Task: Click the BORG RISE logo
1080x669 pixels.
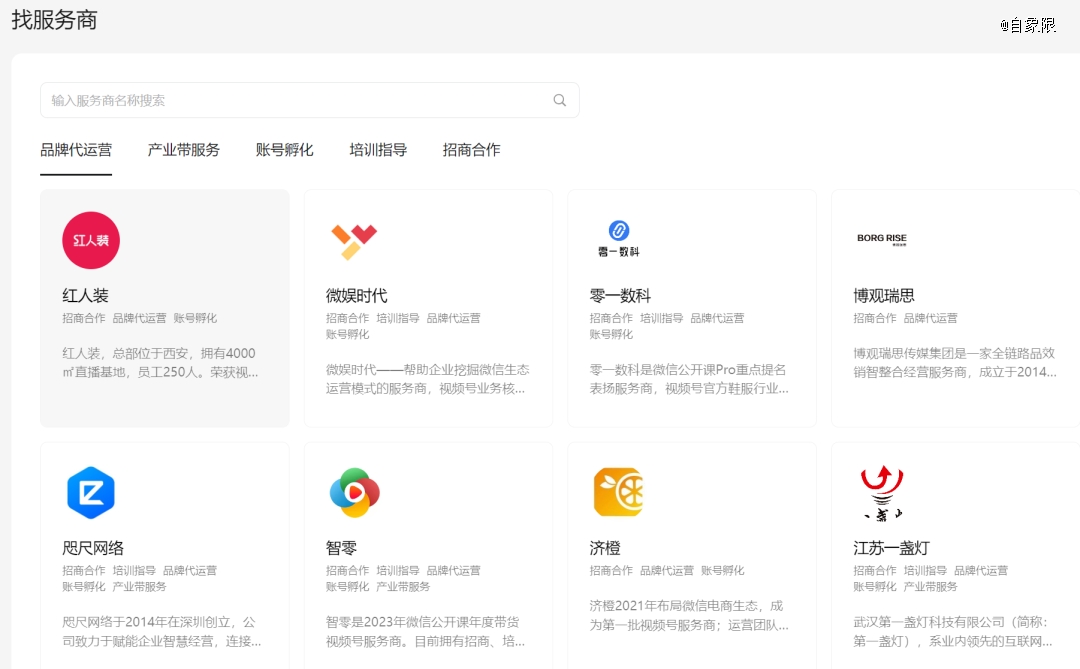Action: tap(882, 239)
